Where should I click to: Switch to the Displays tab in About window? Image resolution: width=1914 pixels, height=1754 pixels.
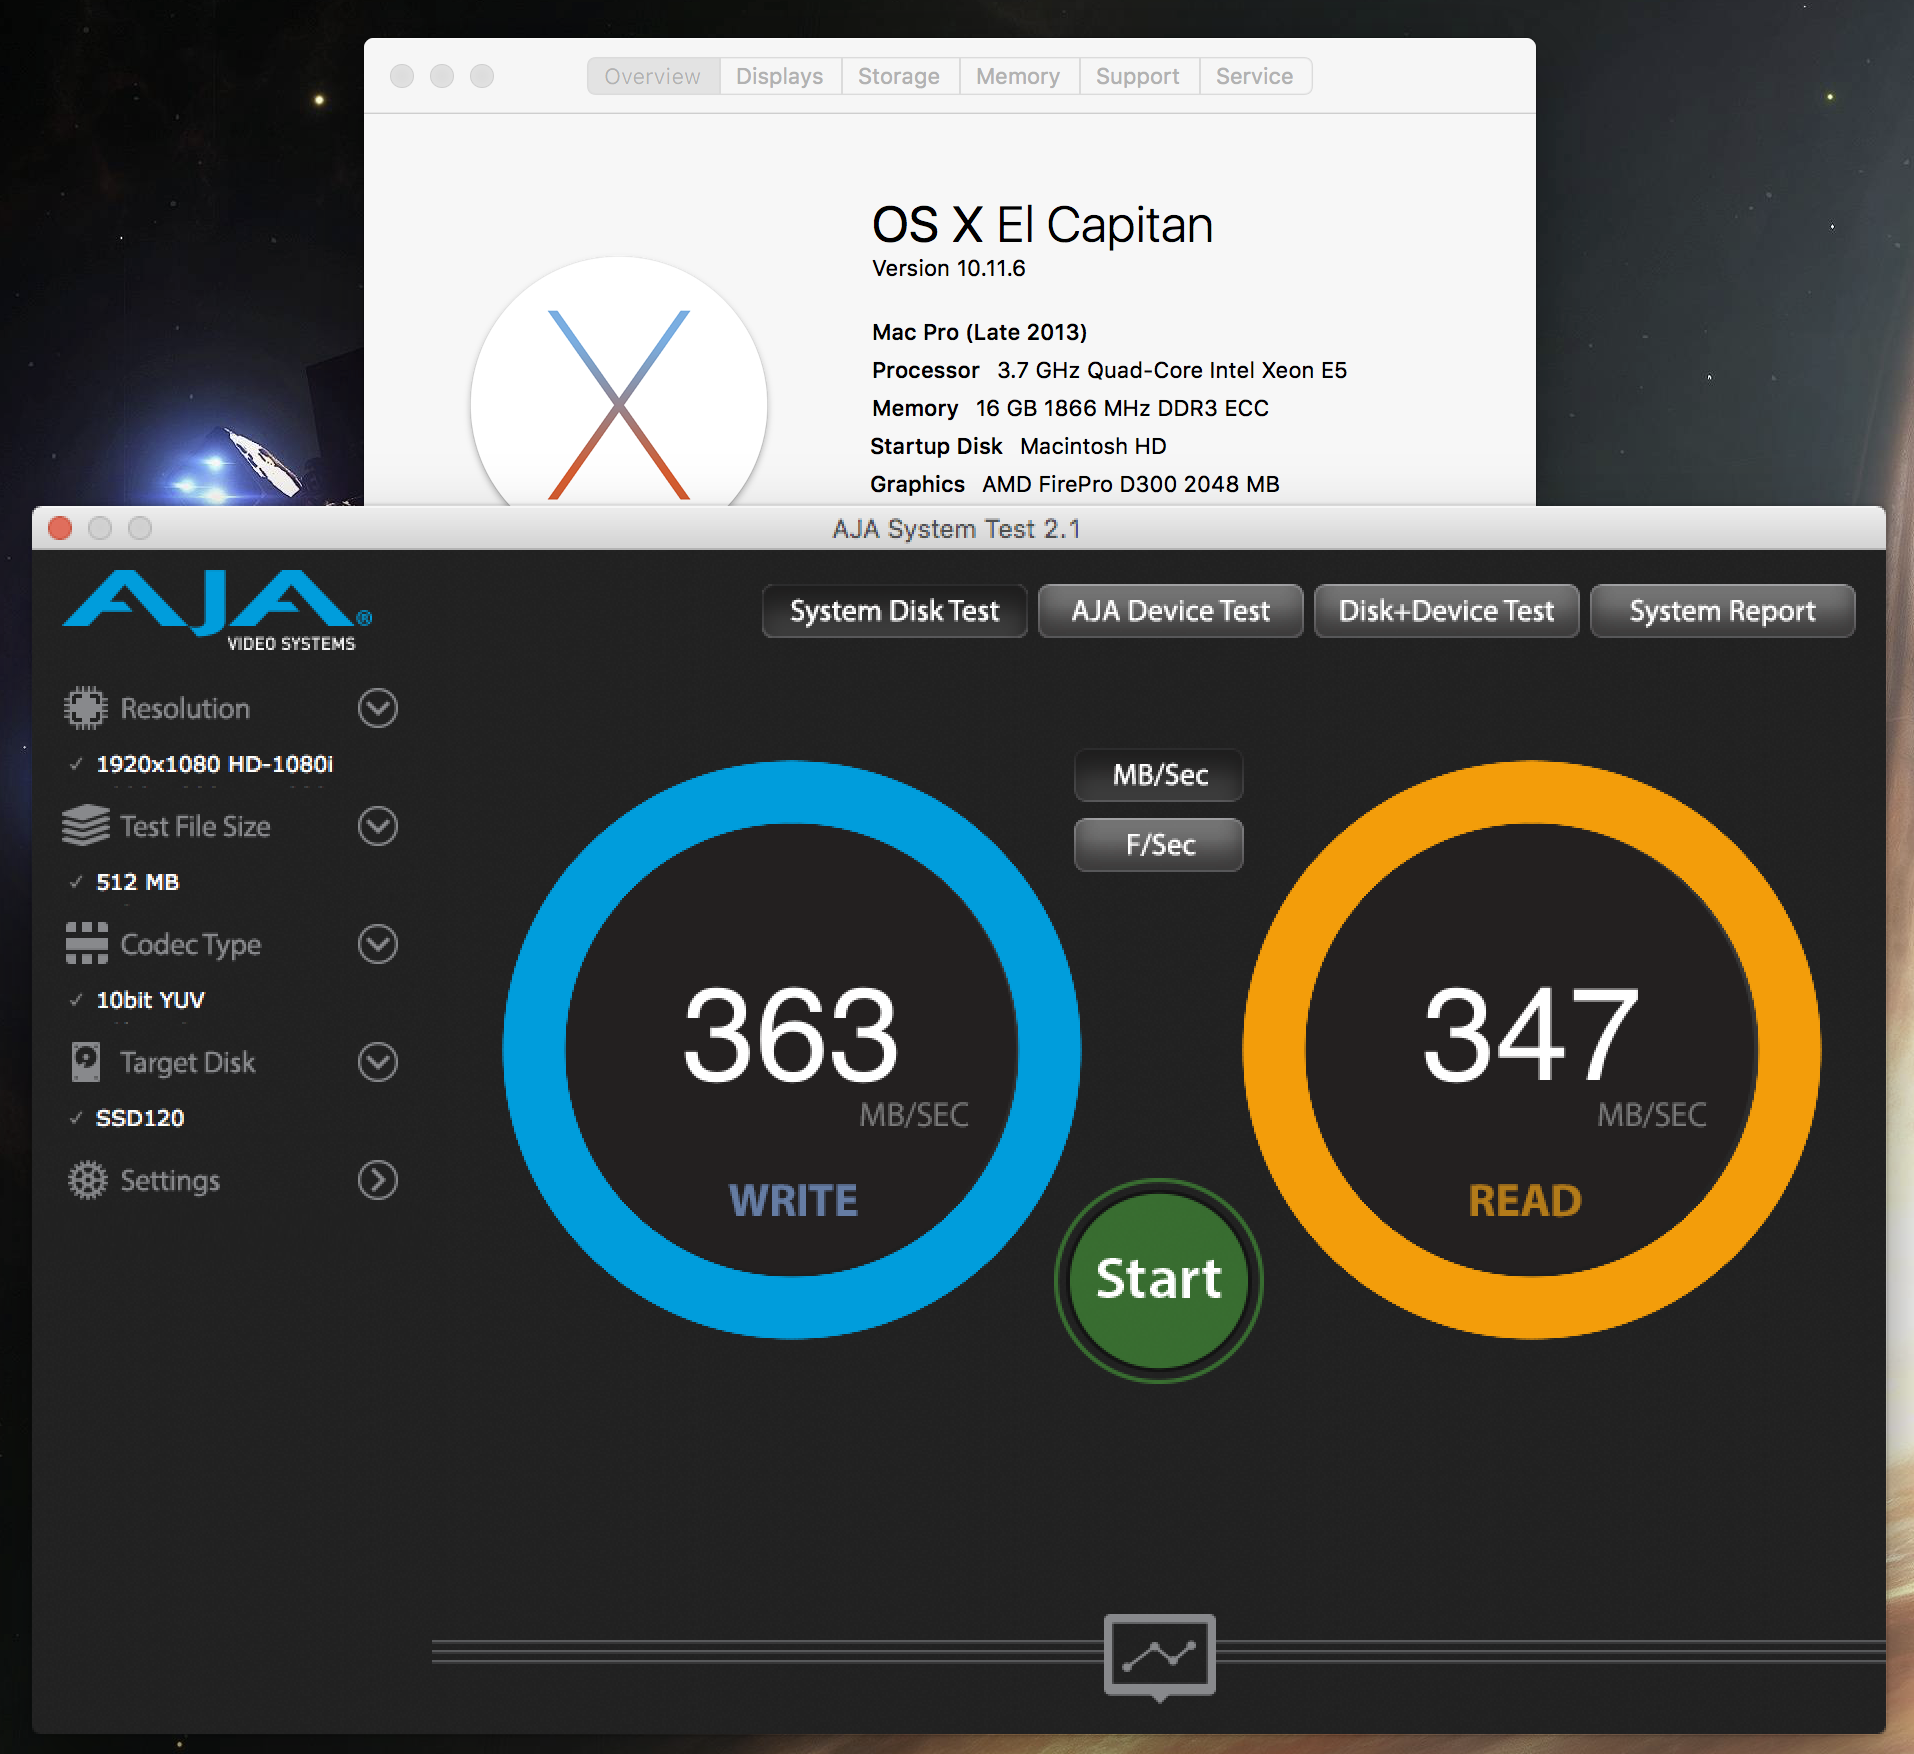pyautogui.click(x=780, y=76)
